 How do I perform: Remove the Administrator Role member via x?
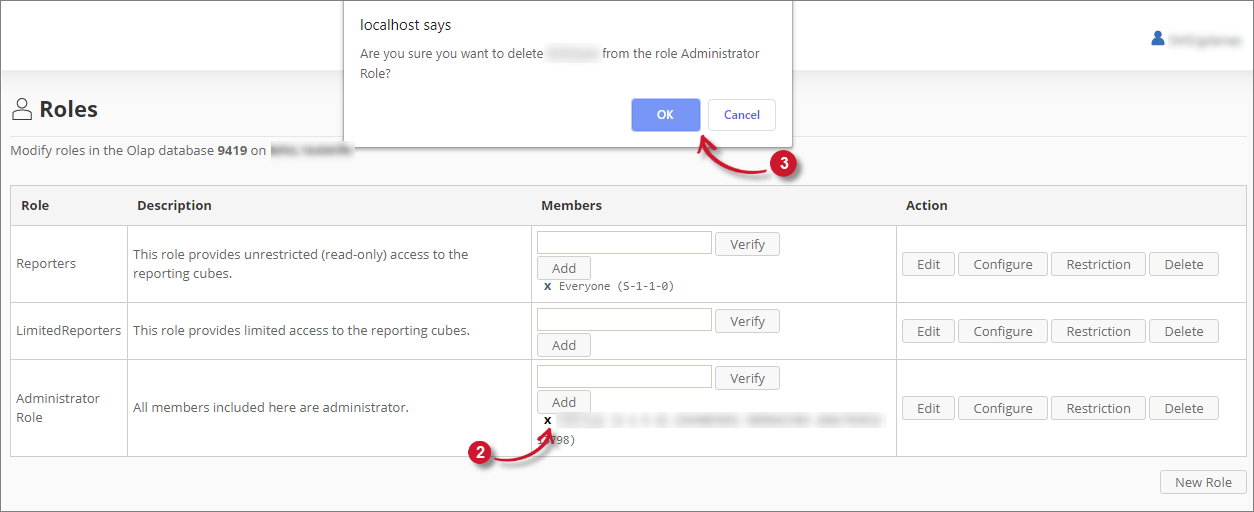point(547,420)
